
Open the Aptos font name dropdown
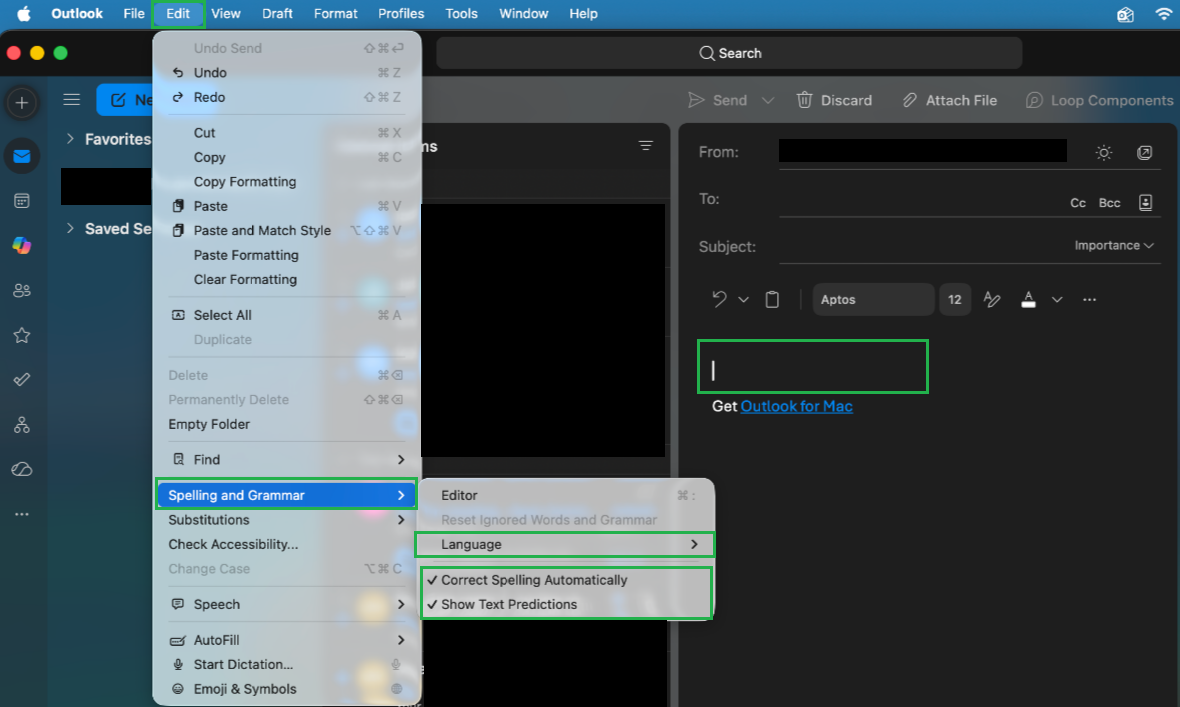point(873,300)
